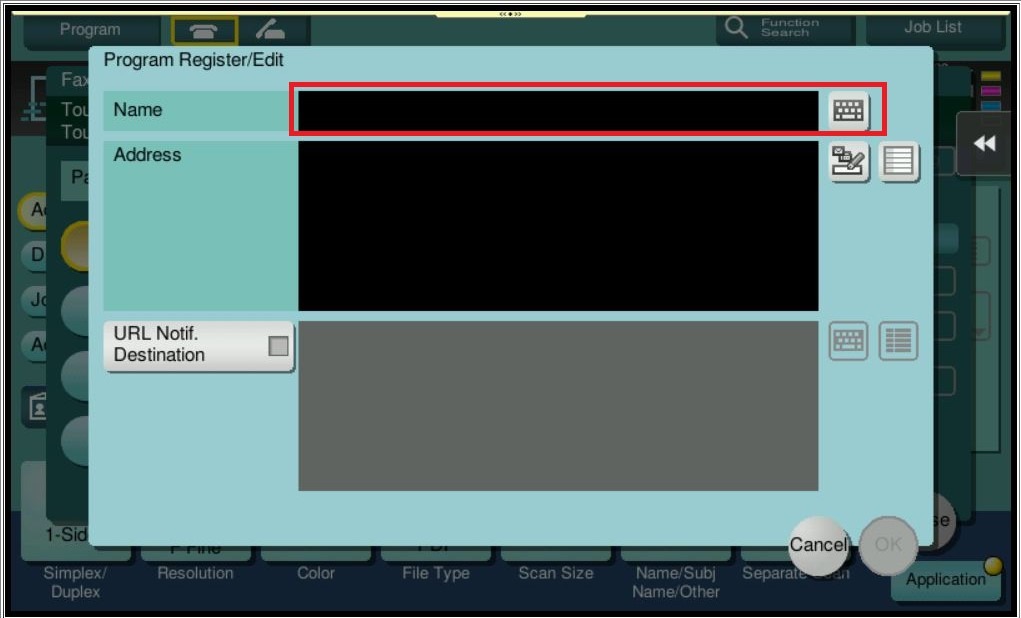Click the address direct input icon

[849, 161]
